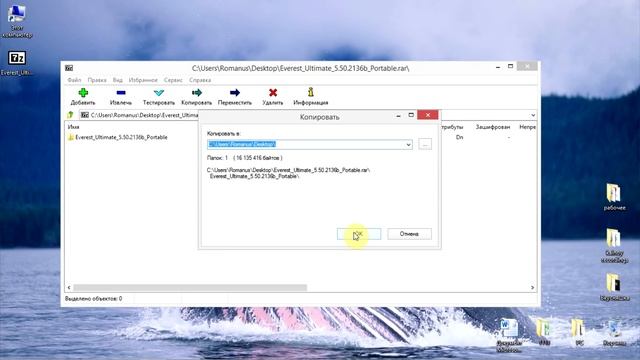640x360 pixels.
Task: Open the Word document icon on the desktop
Action: click(509, 335)
